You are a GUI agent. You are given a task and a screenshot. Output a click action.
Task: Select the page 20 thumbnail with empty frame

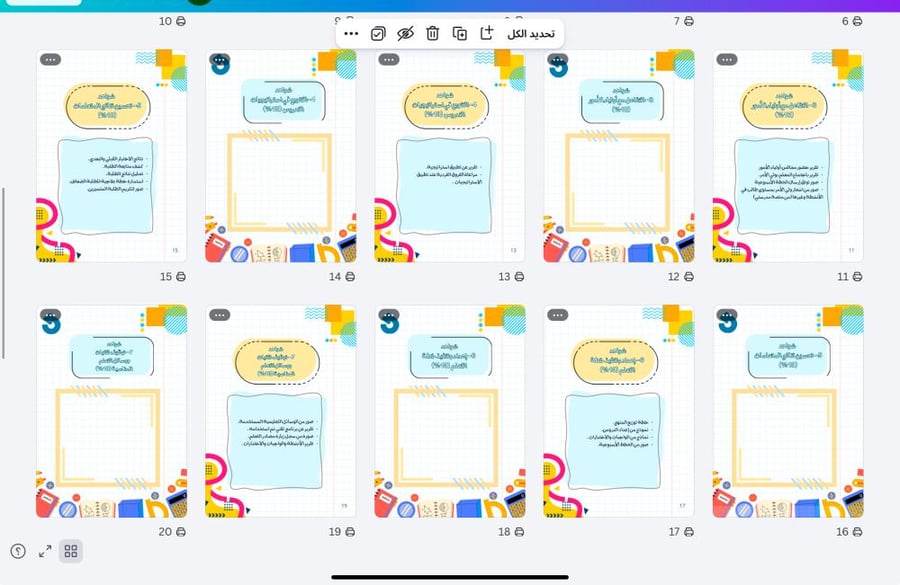pyautogui.click(x=111, y=411)
